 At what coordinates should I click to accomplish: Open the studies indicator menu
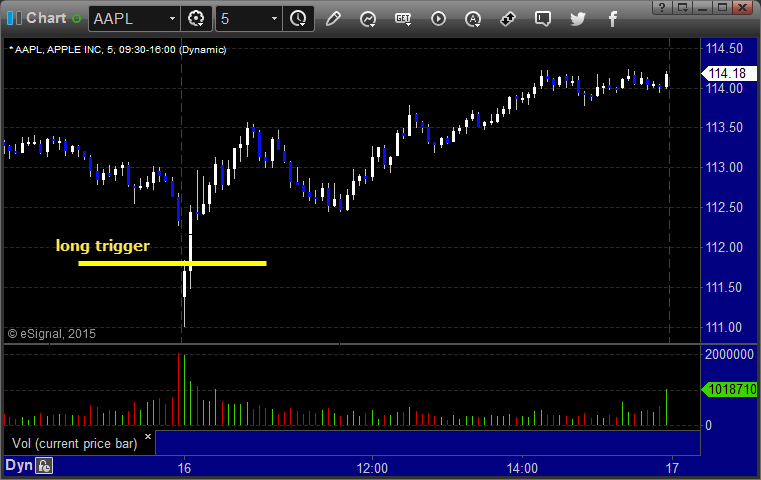pyautogui.click(x=368, y=19)
